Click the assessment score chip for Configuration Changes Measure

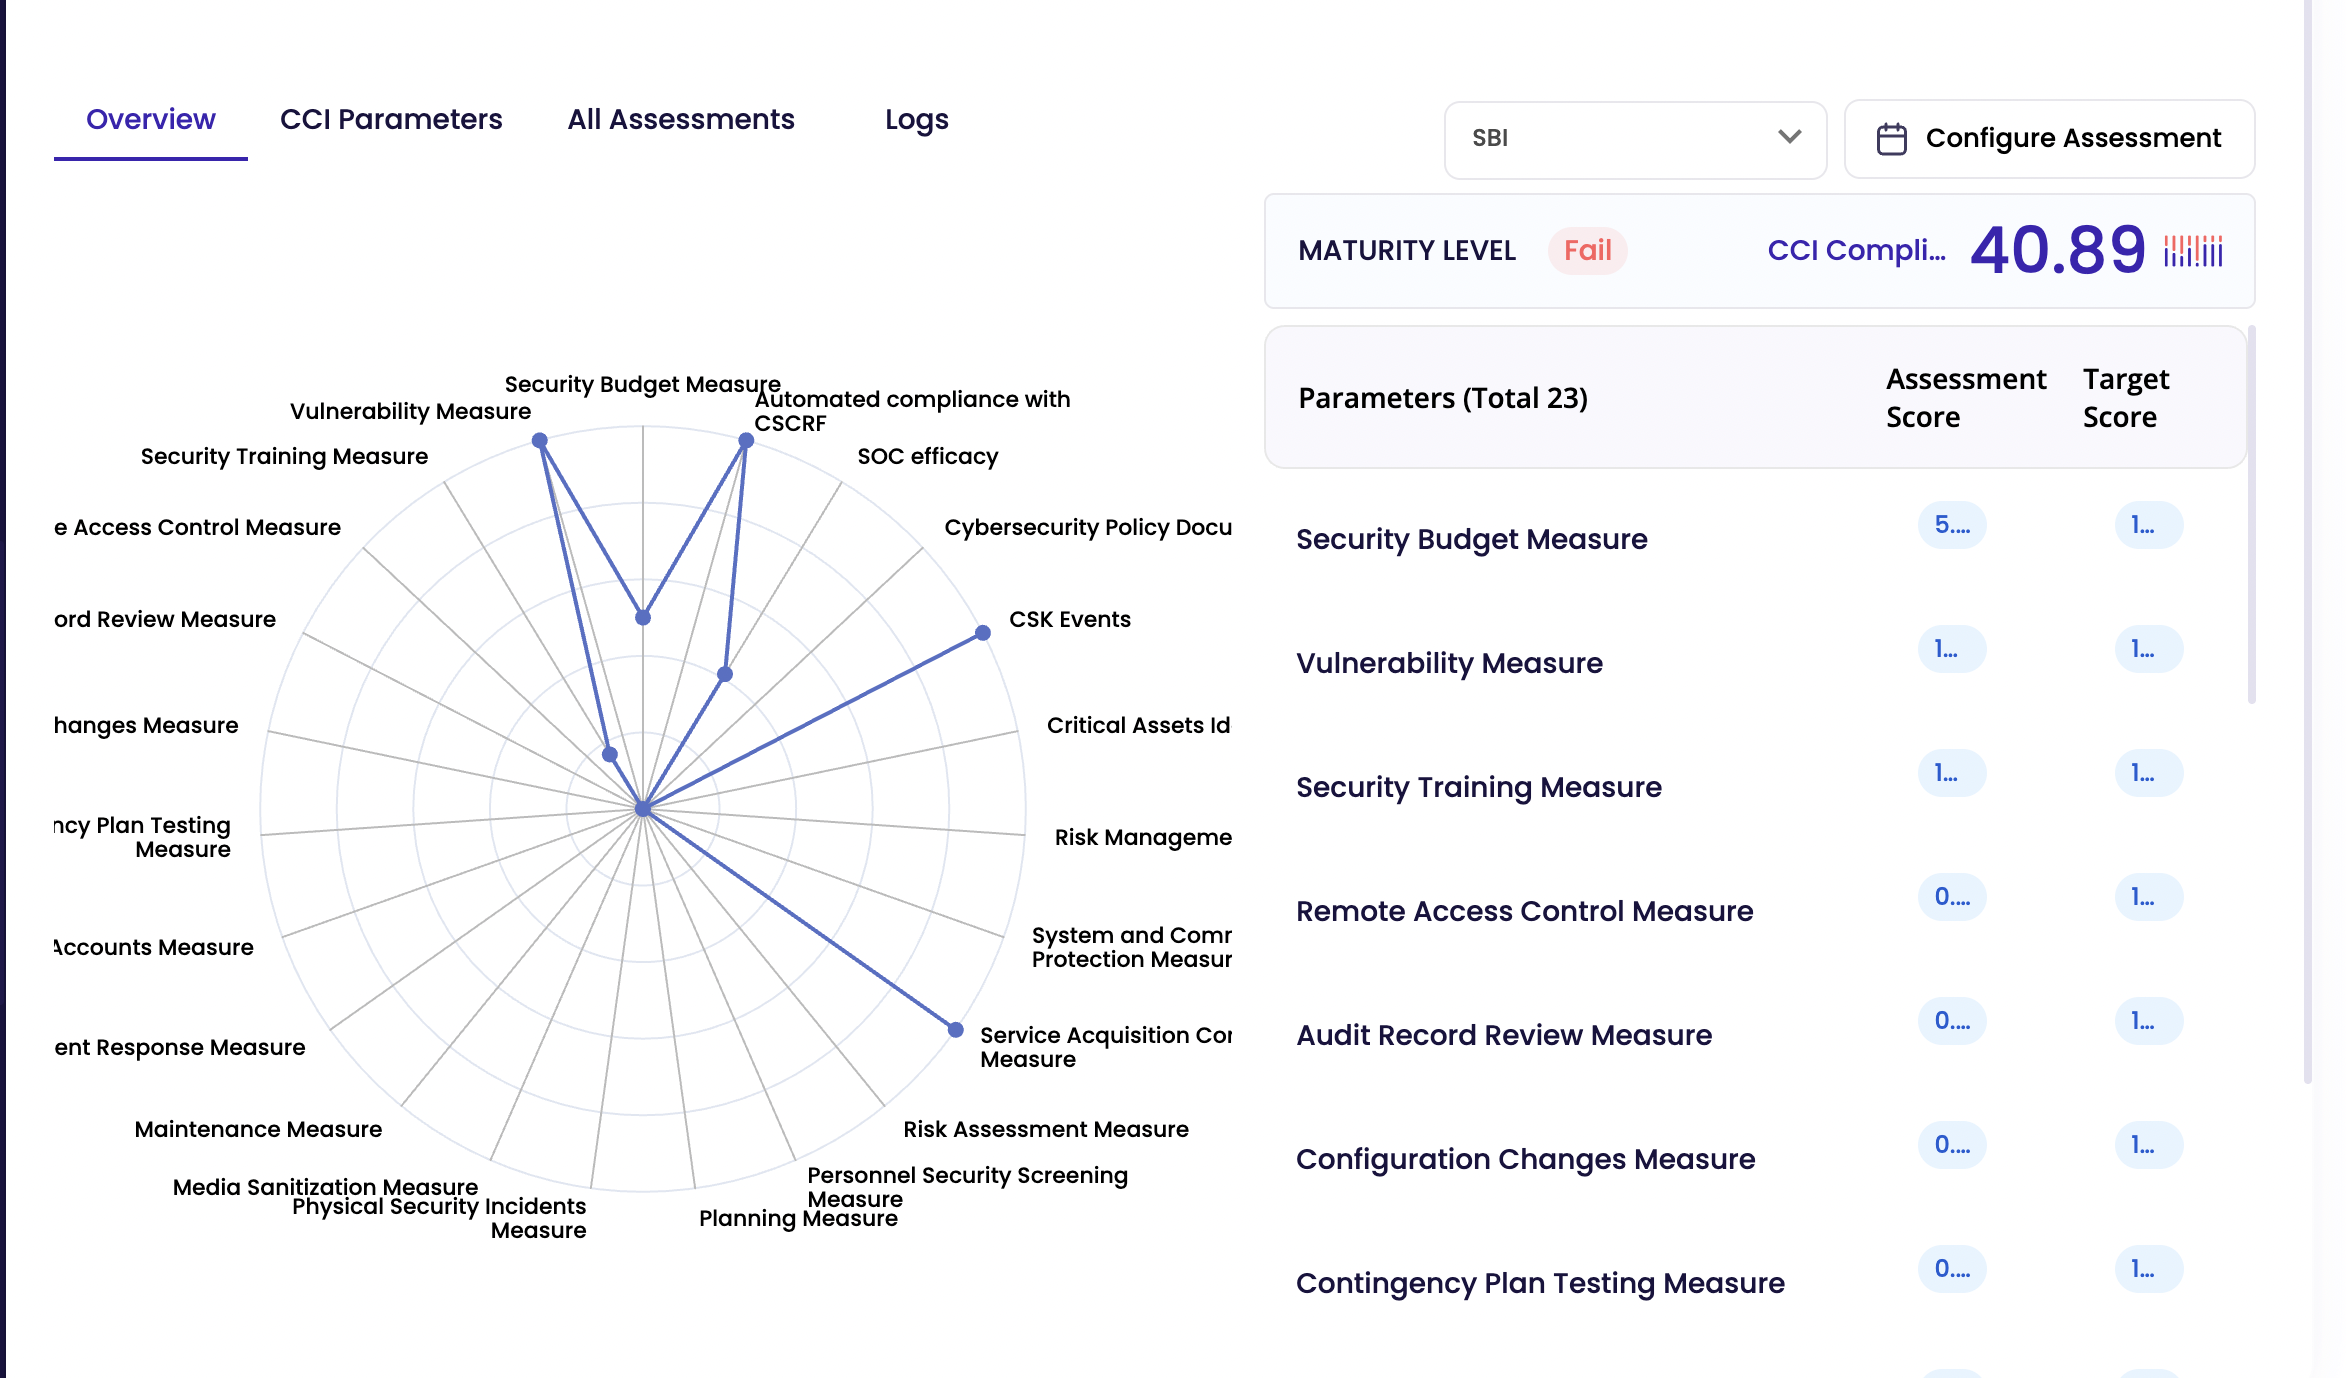1951,1144
